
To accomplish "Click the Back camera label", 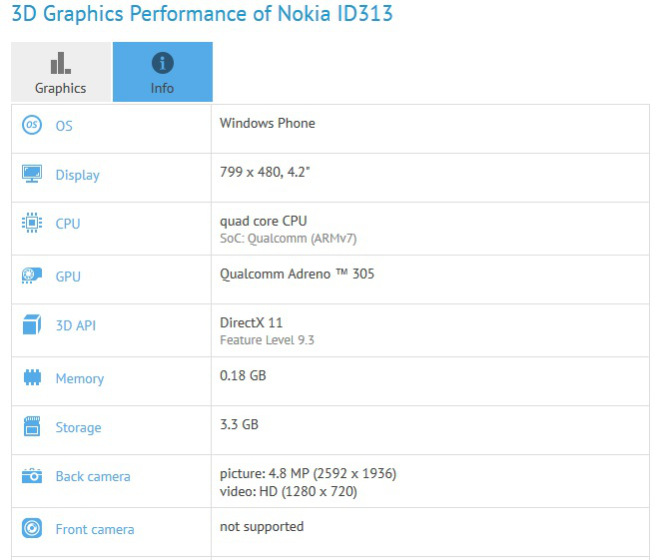I will coord(93,476).
